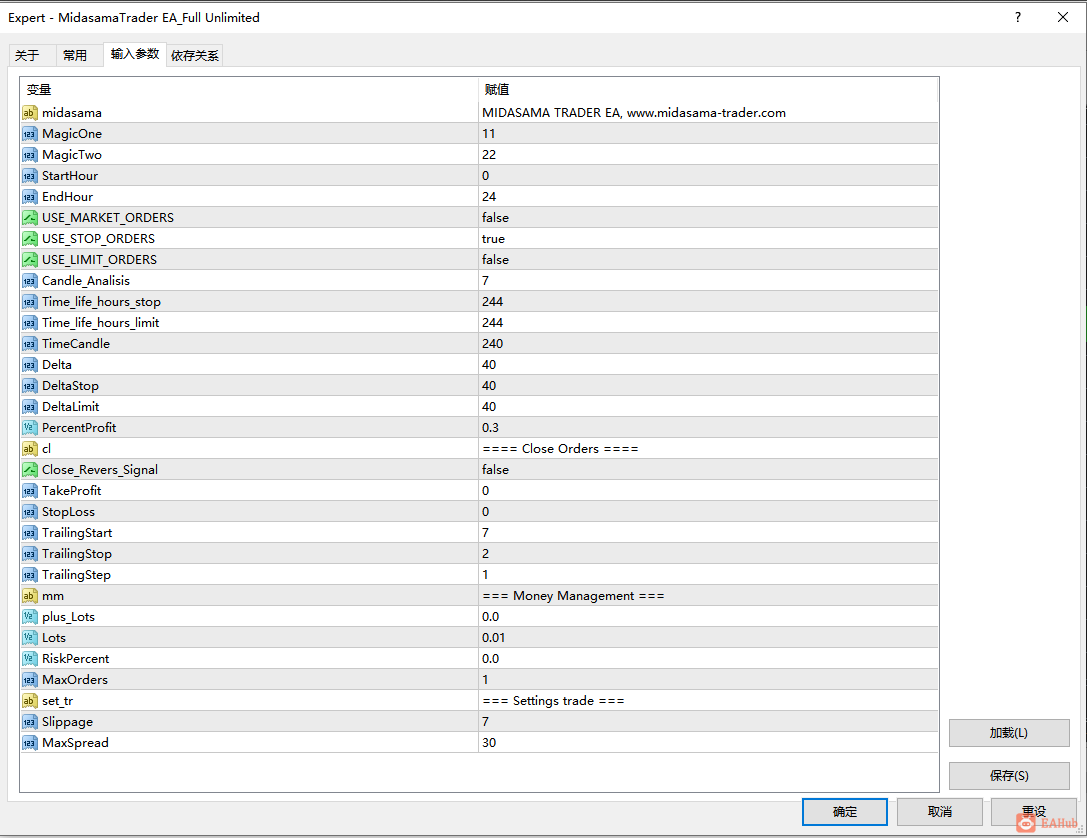Edit the MagicOne value 11
Viewport: 1087px width, 838px height.
pos(489,134)
